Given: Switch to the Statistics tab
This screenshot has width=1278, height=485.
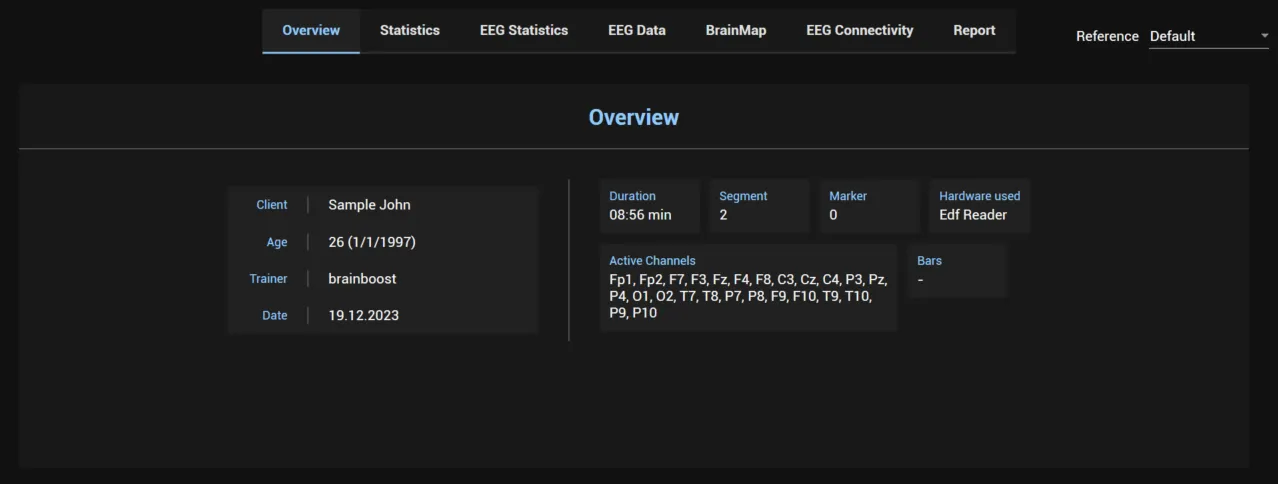Looking at the screenshot, I should point(410,30).
